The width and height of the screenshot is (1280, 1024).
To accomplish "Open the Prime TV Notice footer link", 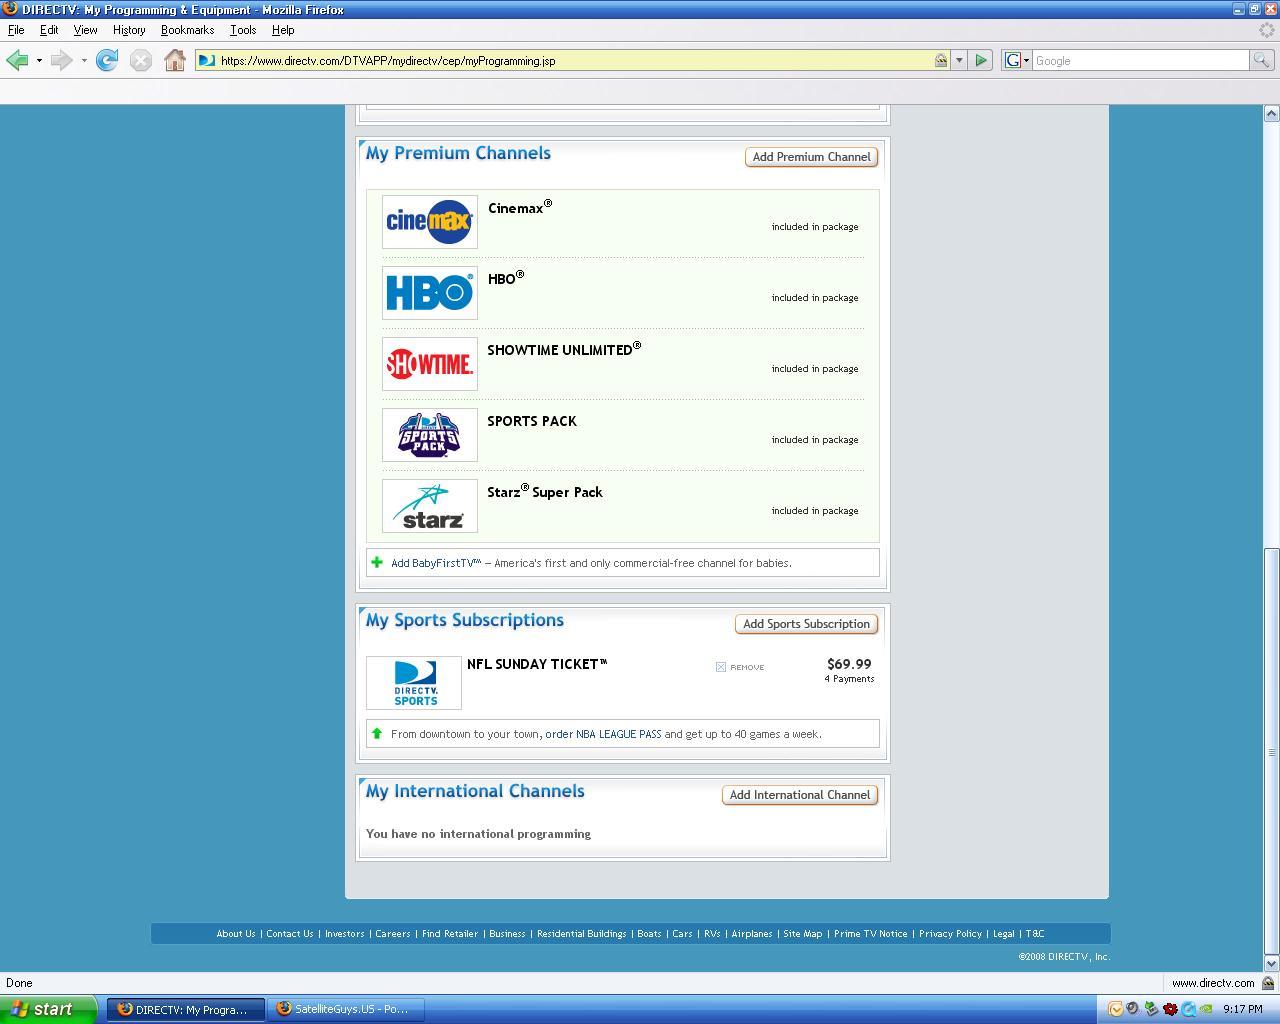I will coord(871,934).
